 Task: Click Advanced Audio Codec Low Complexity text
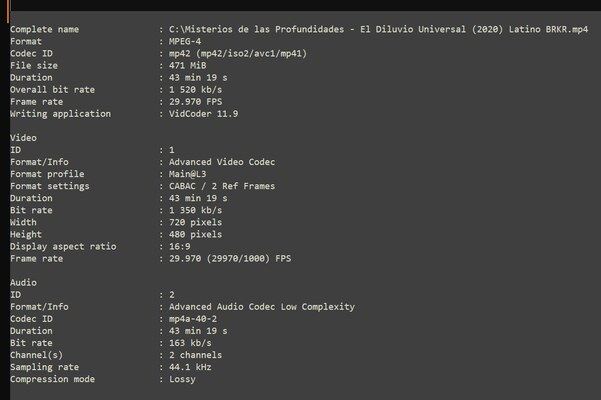261,306
